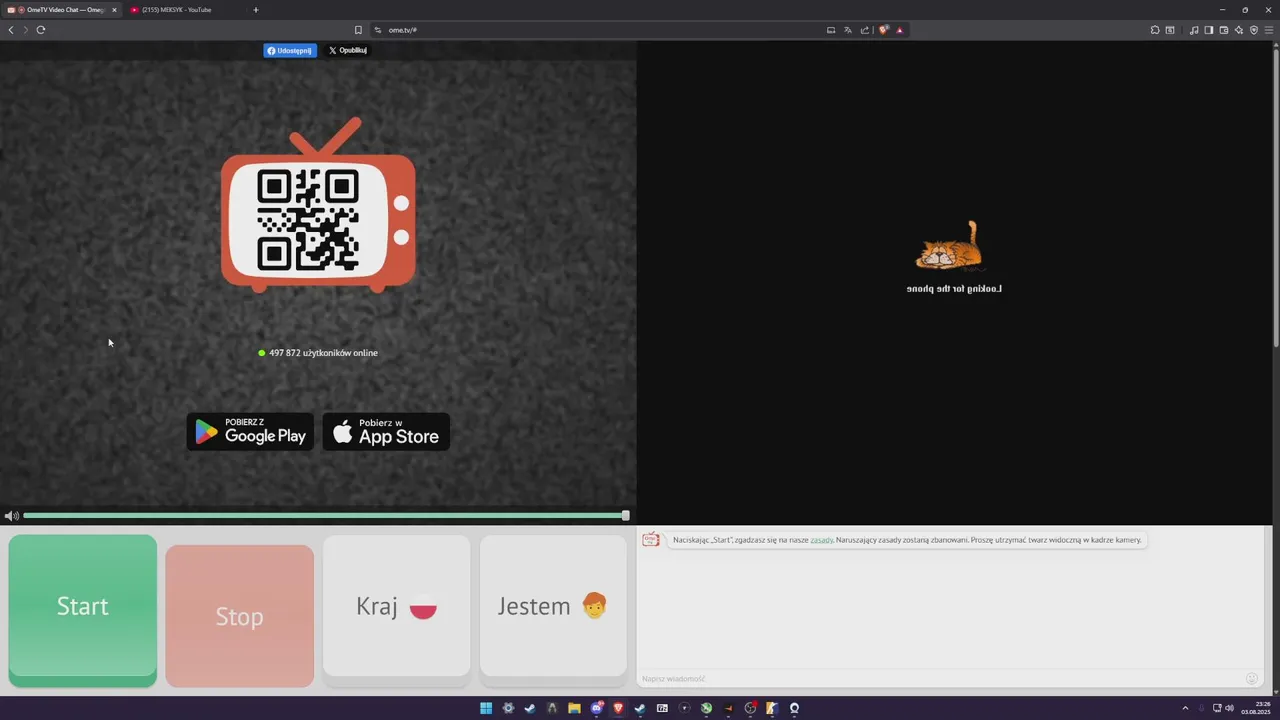Open Discord from the taskbar
The height and width of the screenshot is (720, 1280).
click(x=597, y=708)
